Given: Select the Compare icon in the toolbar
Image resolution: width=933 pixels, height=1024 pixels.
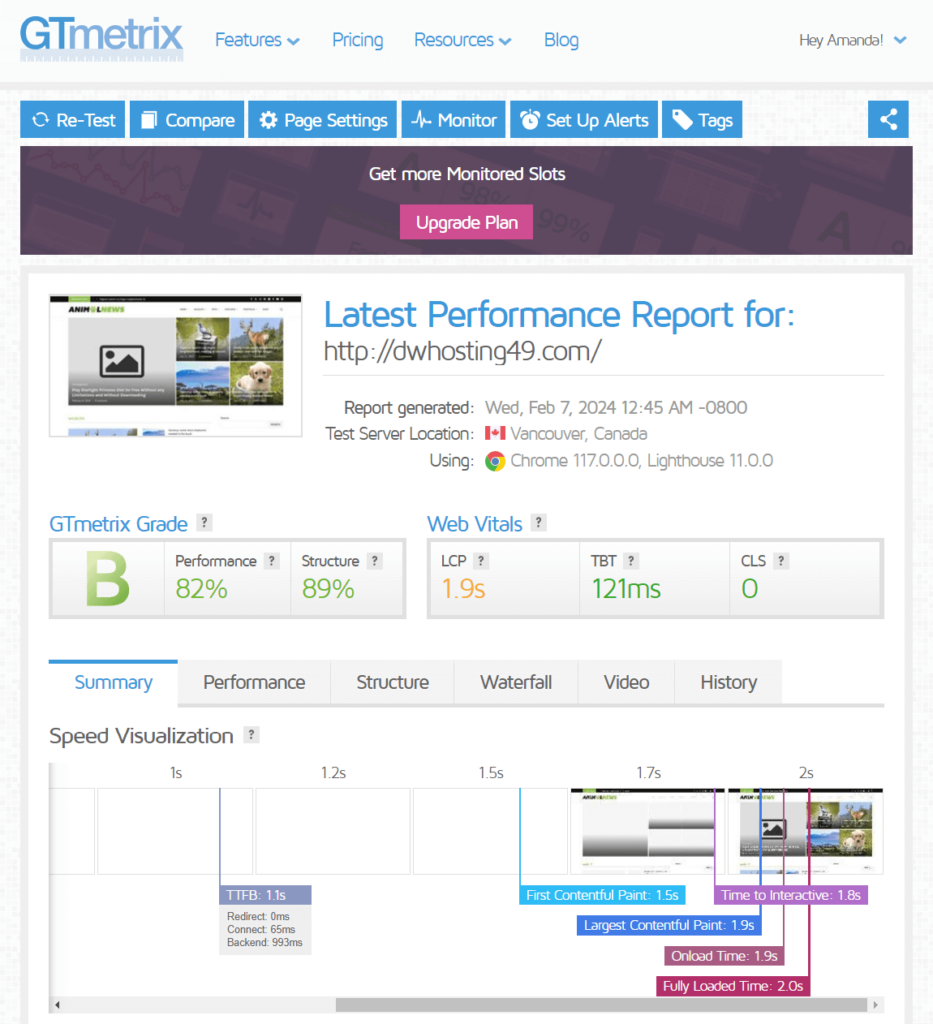Looking at the screenshot, I should click(x=151, y=119).
